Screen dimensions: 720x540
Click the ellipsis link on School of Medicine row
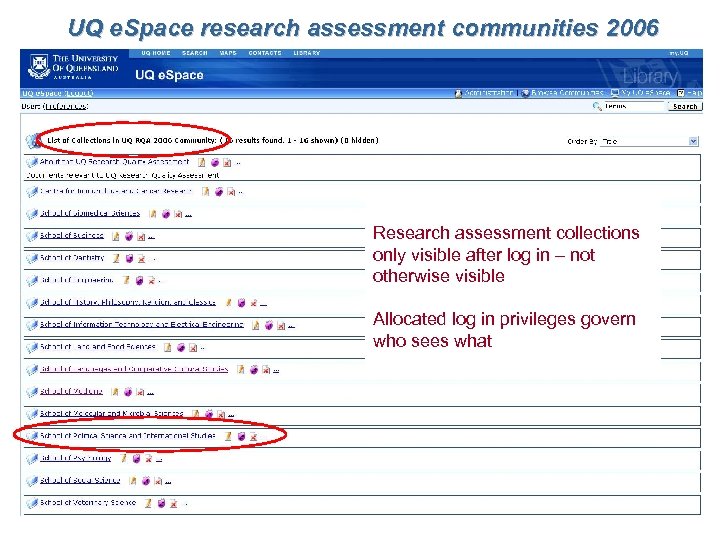tap(151, 393)
